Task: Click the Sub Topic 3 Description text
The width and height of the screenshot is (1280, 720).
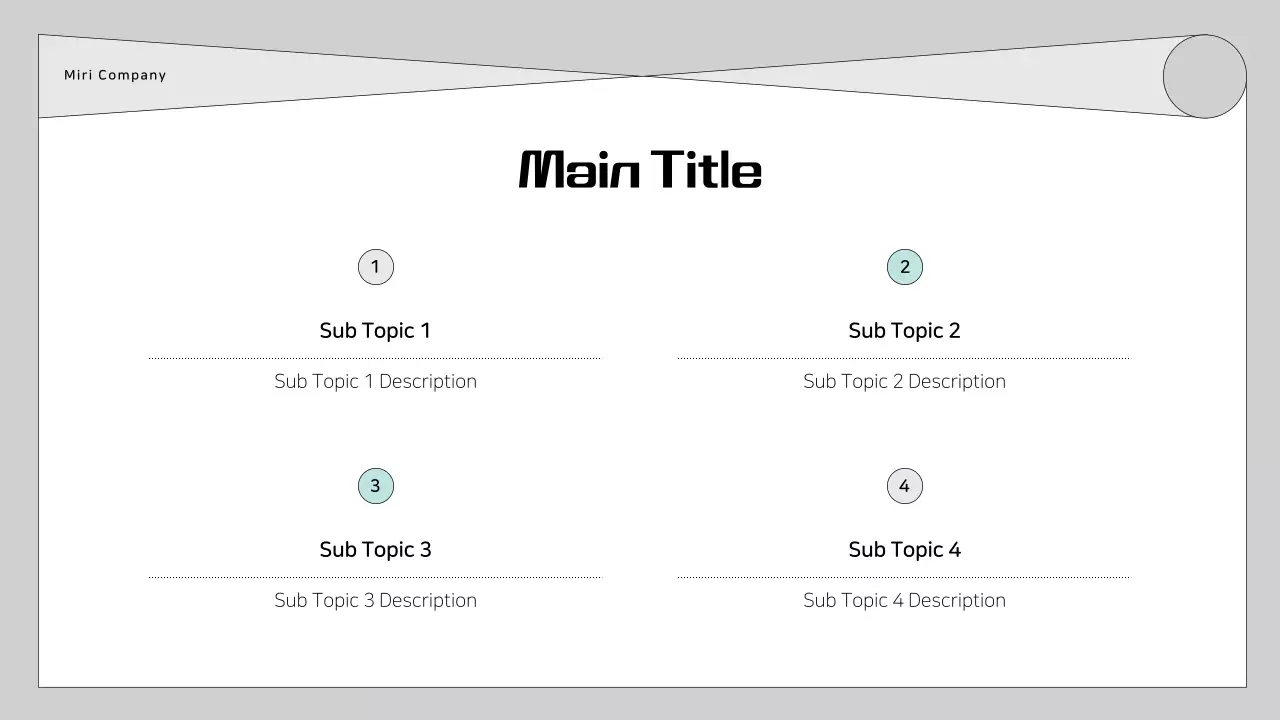Action: [375, 601]
